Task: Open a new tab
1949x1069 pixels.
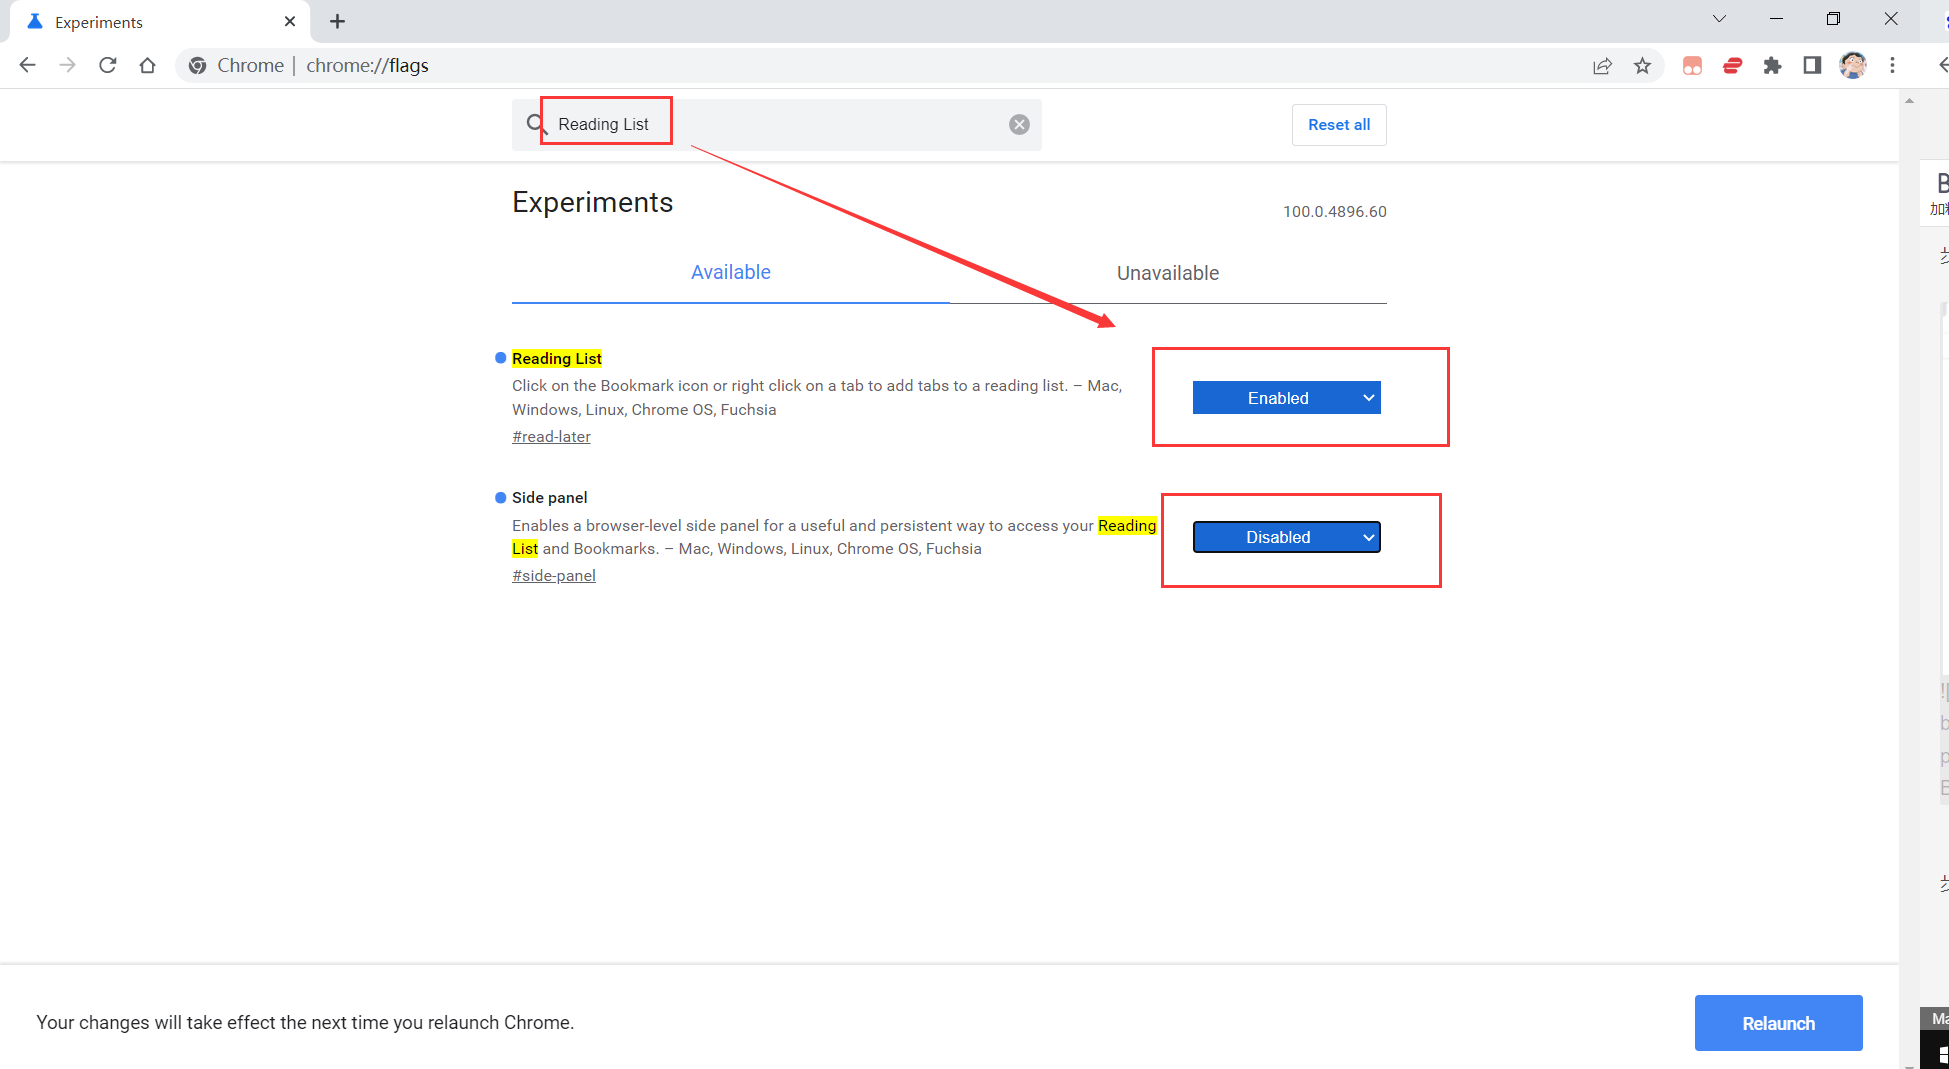Action: (337, 21)
